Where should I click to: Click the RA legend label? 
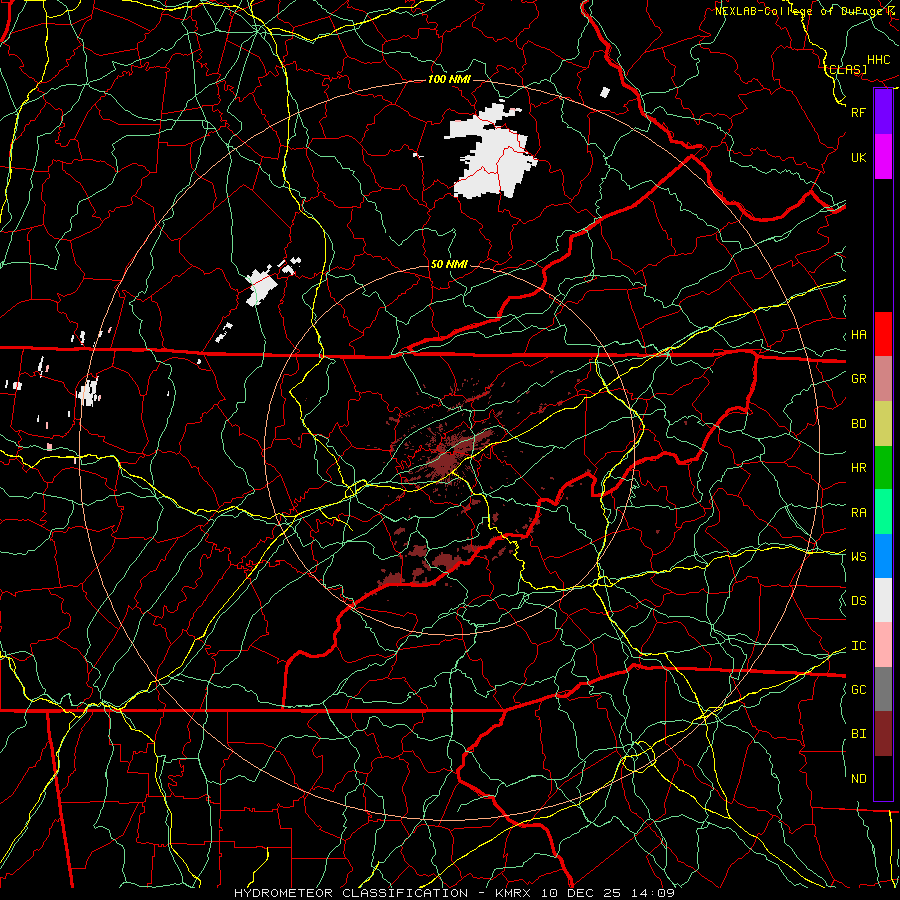tap(858, 513)
